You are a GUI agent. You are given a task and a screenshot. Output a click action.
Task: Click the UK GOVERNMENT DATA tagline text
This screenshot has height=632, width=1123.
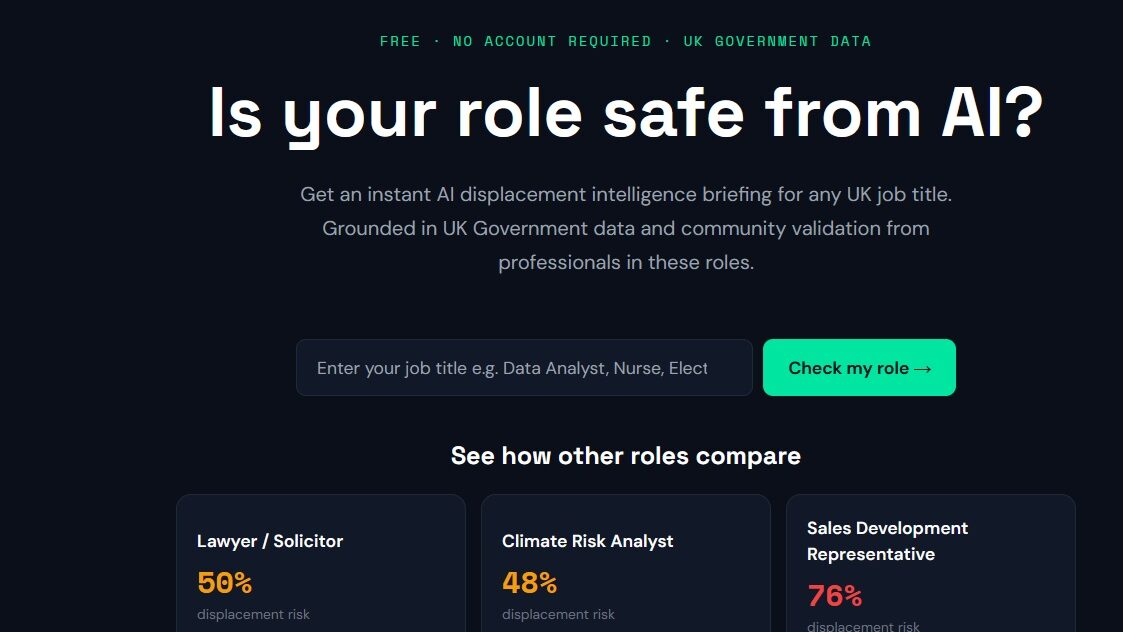(x=777, y=41)
